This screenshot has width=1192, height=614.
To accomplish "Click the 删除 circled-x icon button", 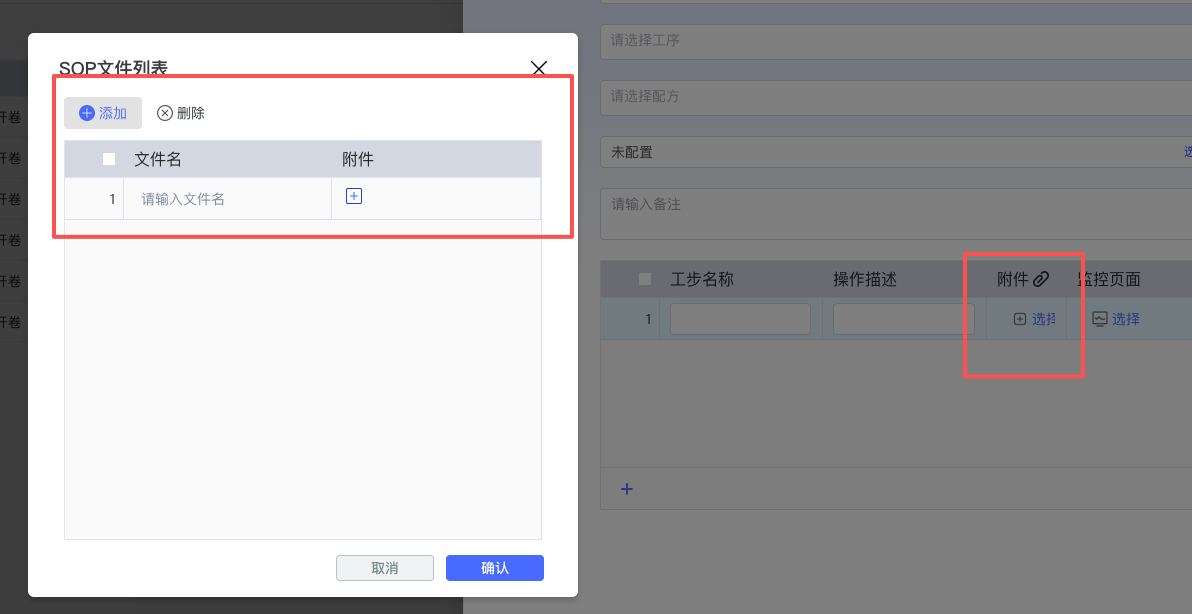I will pos(181,113).
